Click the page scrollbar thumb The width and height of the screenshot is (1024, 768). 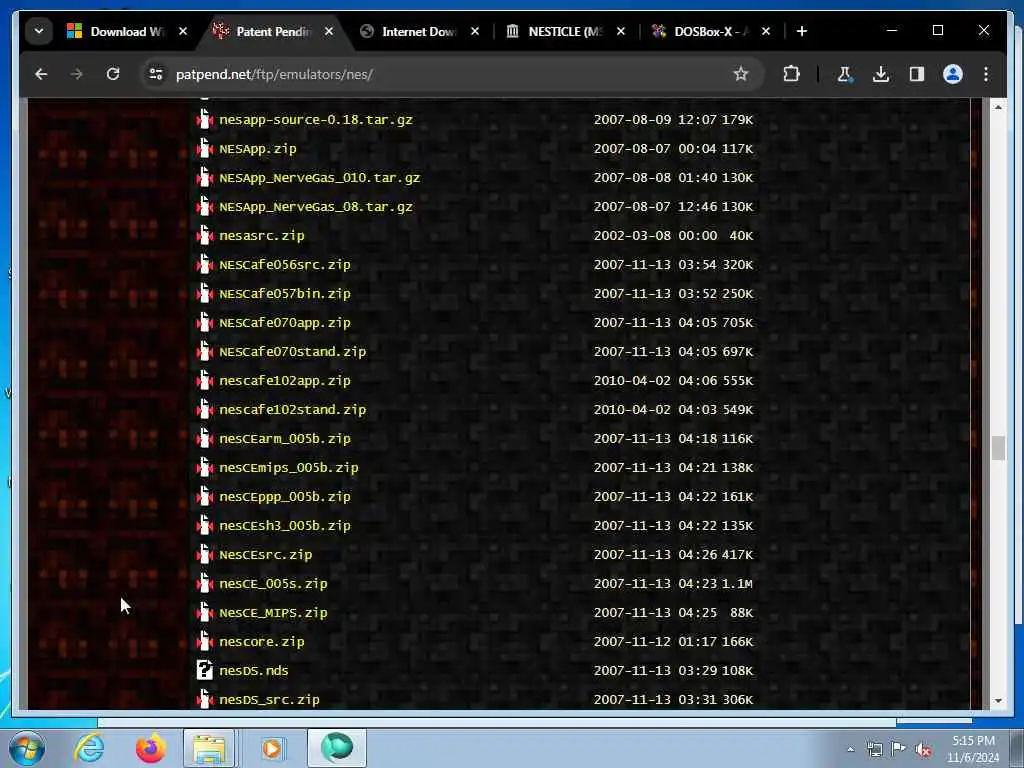click(998, 448)
